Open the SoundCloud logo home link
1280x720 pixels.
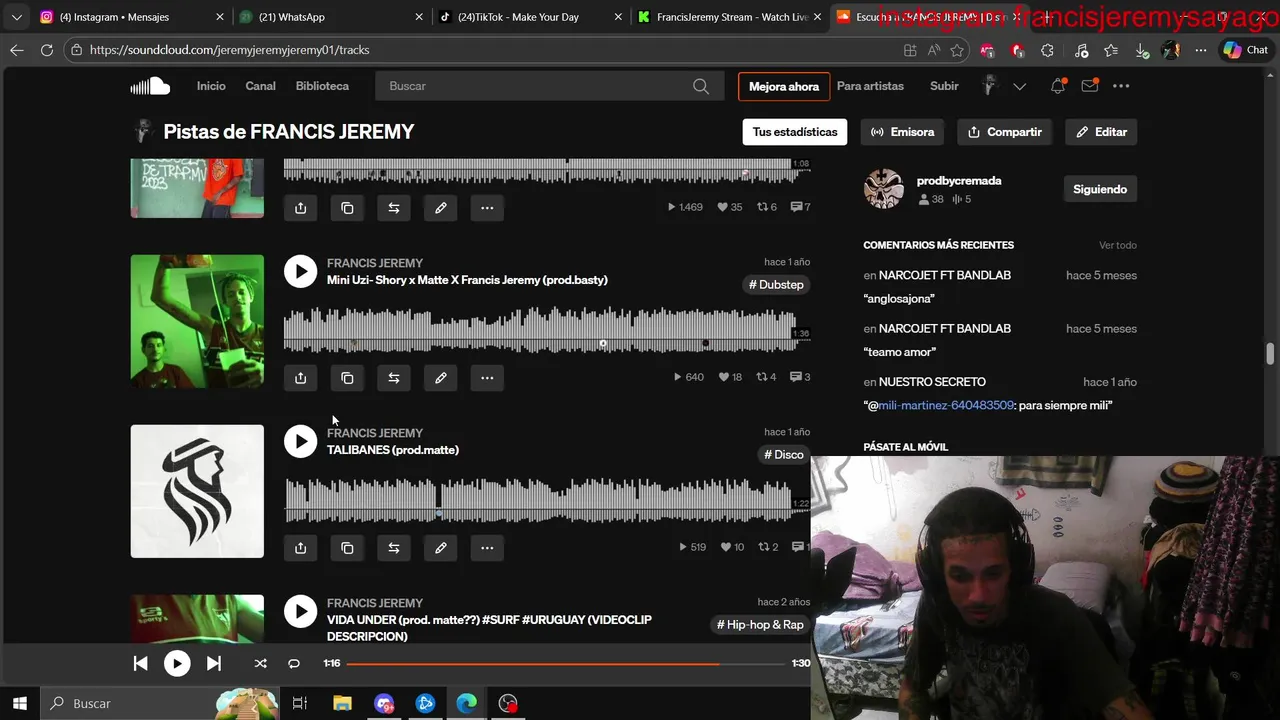tap(150, 86)
